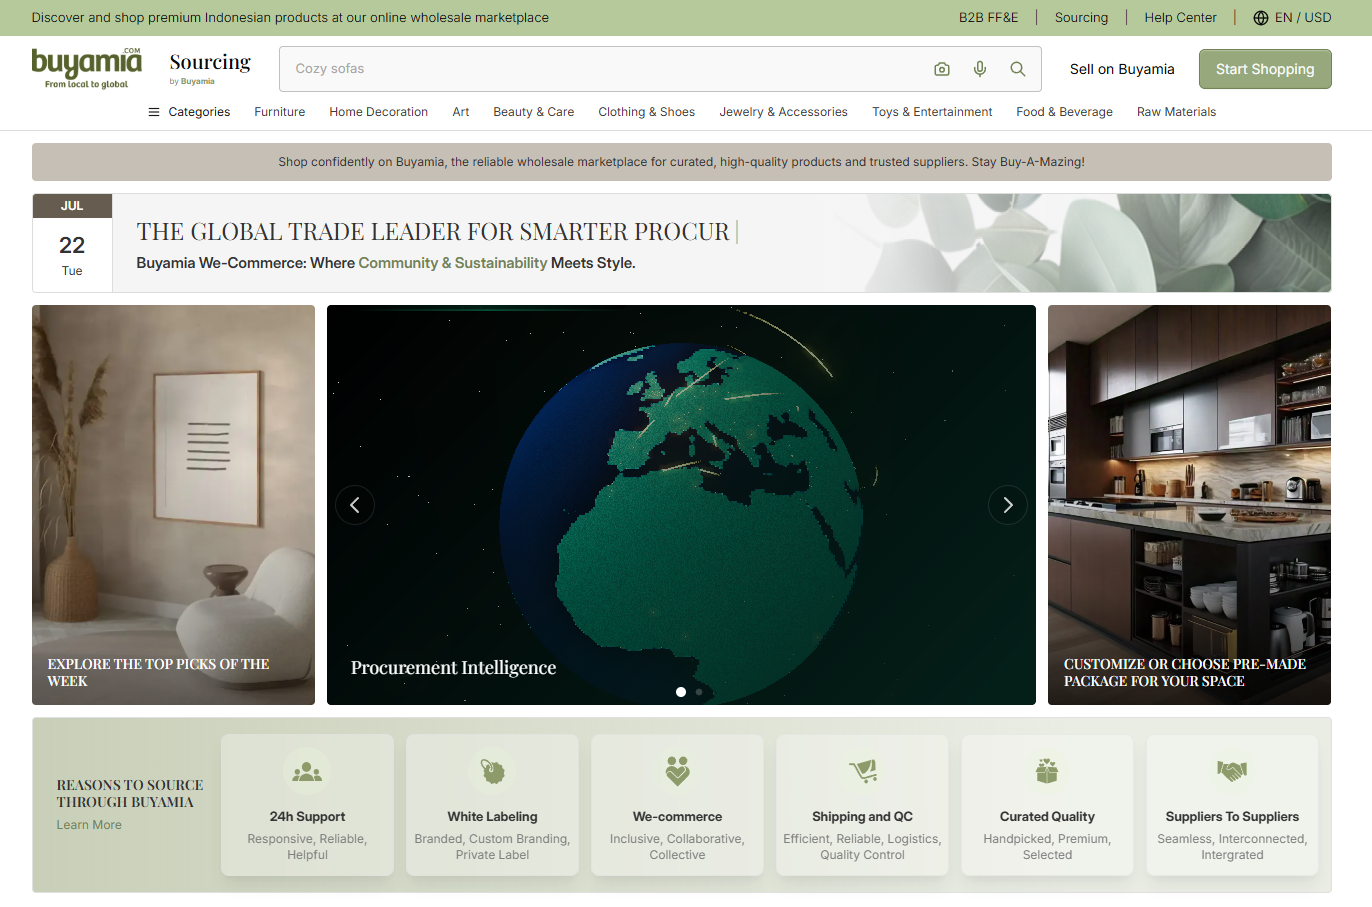Click the Community & Sustainability green text
Viewport: 1372px width, 907px height.
tap(453, 263)
